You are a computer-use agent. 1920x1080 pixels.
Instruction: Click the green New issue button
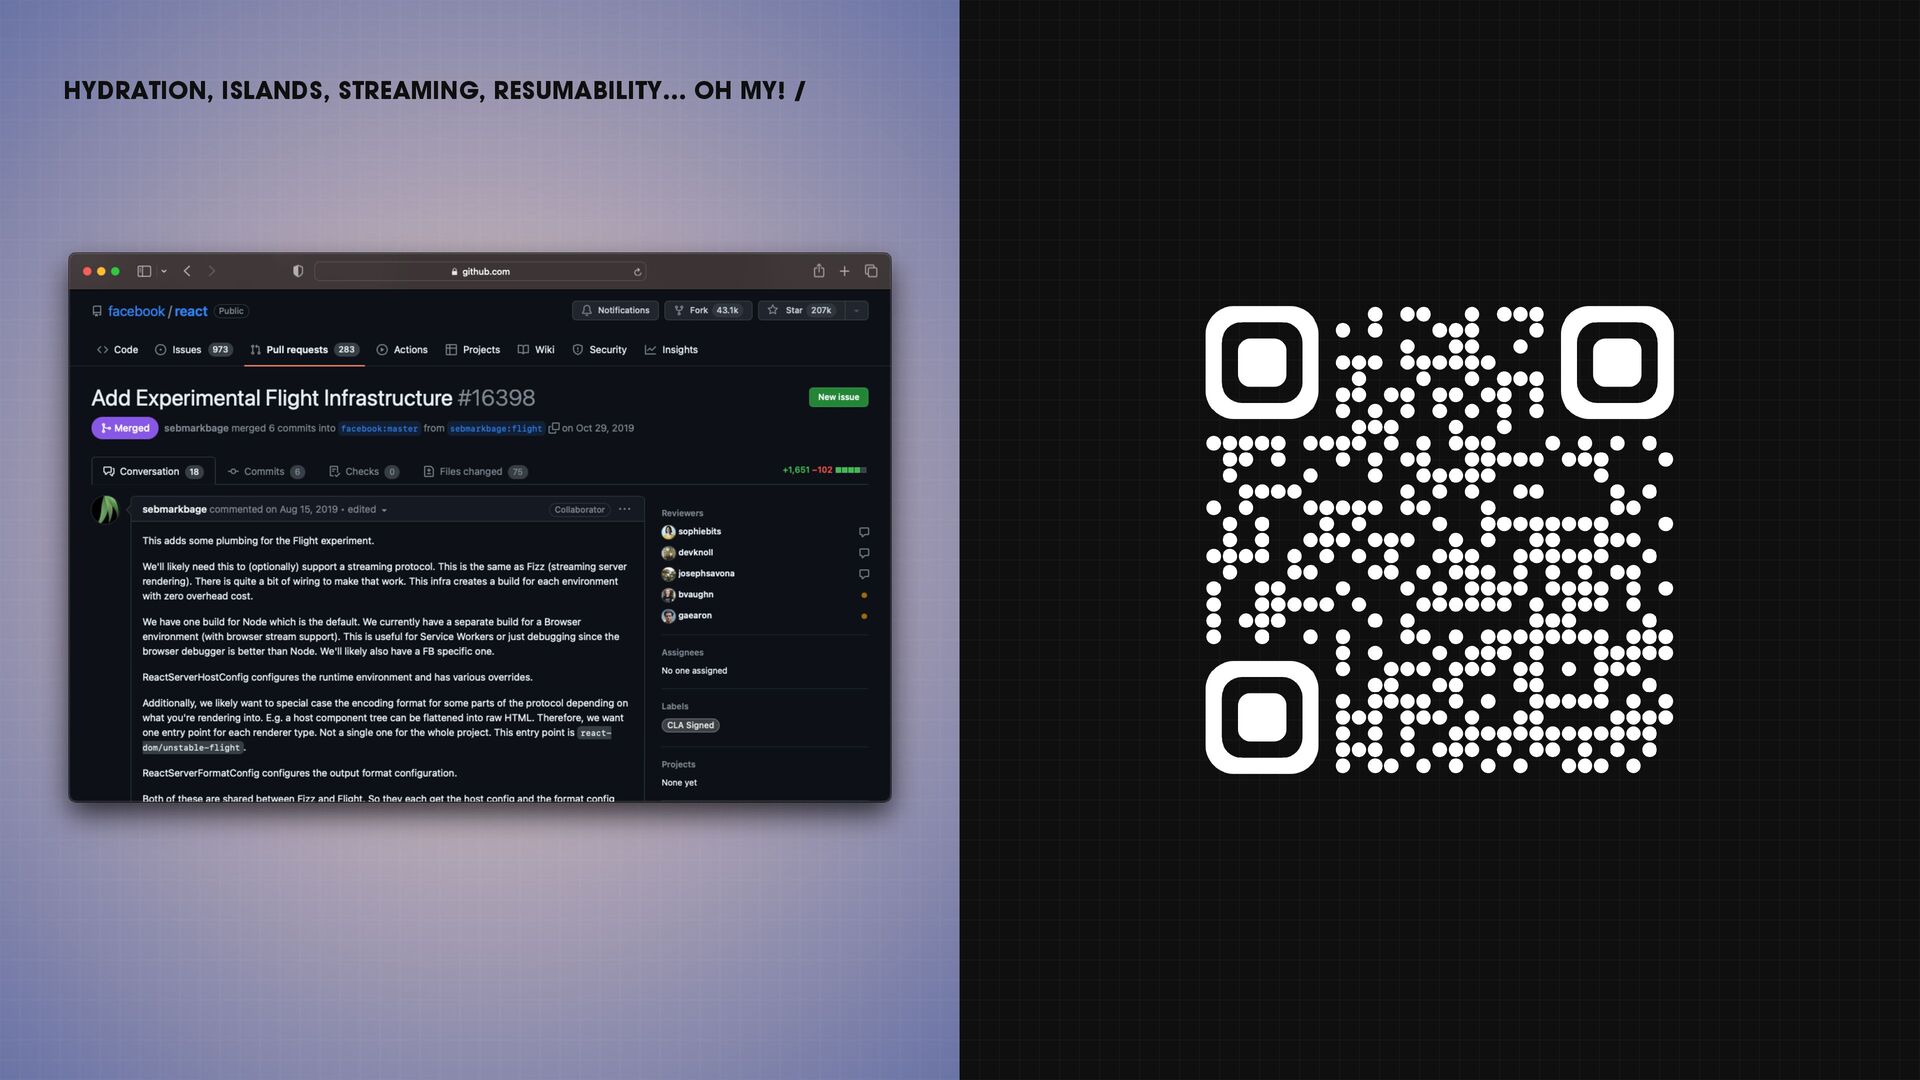point(838,397)
